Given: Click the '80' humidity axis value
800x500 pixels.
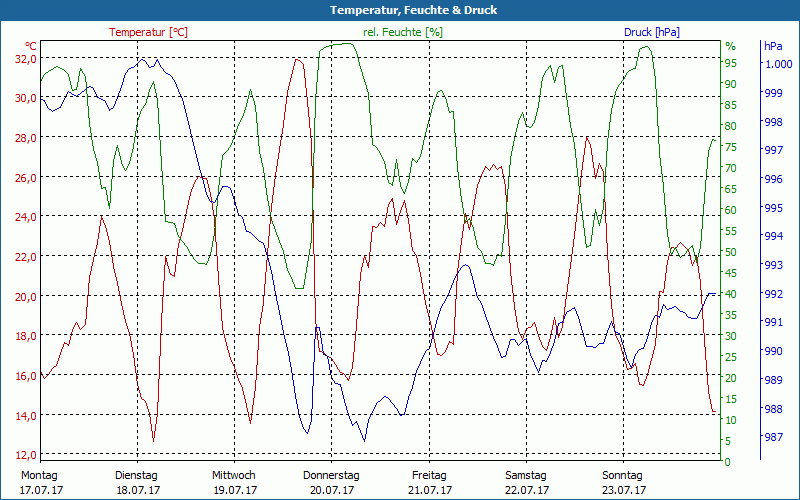Looking at the screenshot, I should [731, 126].
